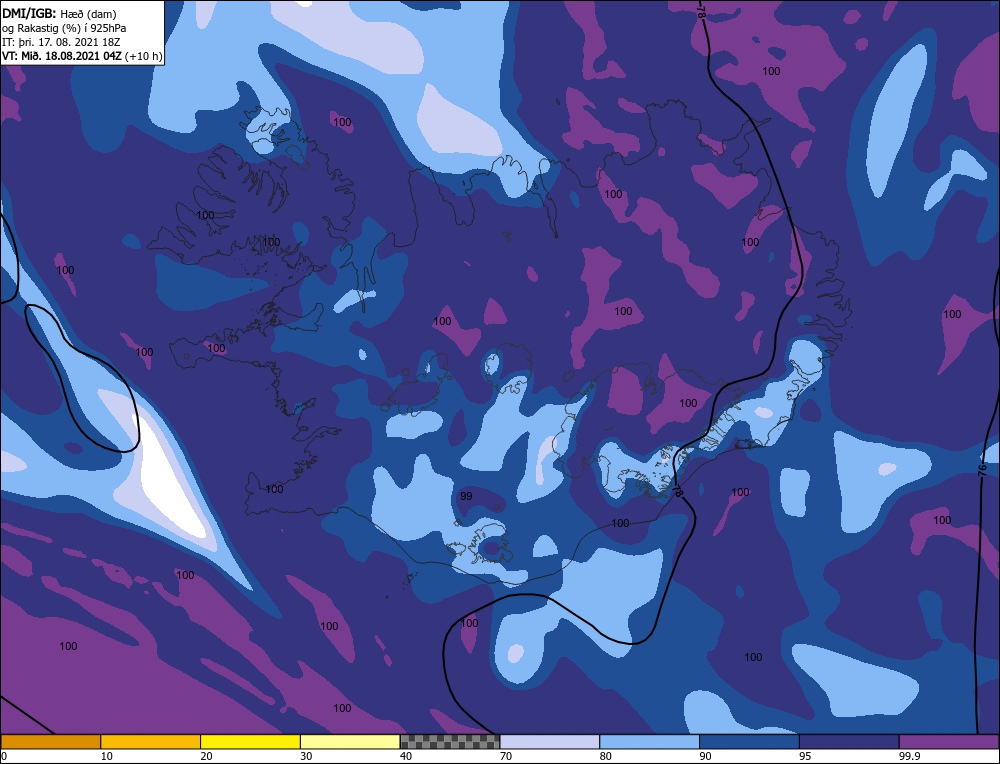1000x764 pixels.
Task: Click the 'DMI/IGB: Hæð (dam)' title text
Action: [x=59, y=13]
